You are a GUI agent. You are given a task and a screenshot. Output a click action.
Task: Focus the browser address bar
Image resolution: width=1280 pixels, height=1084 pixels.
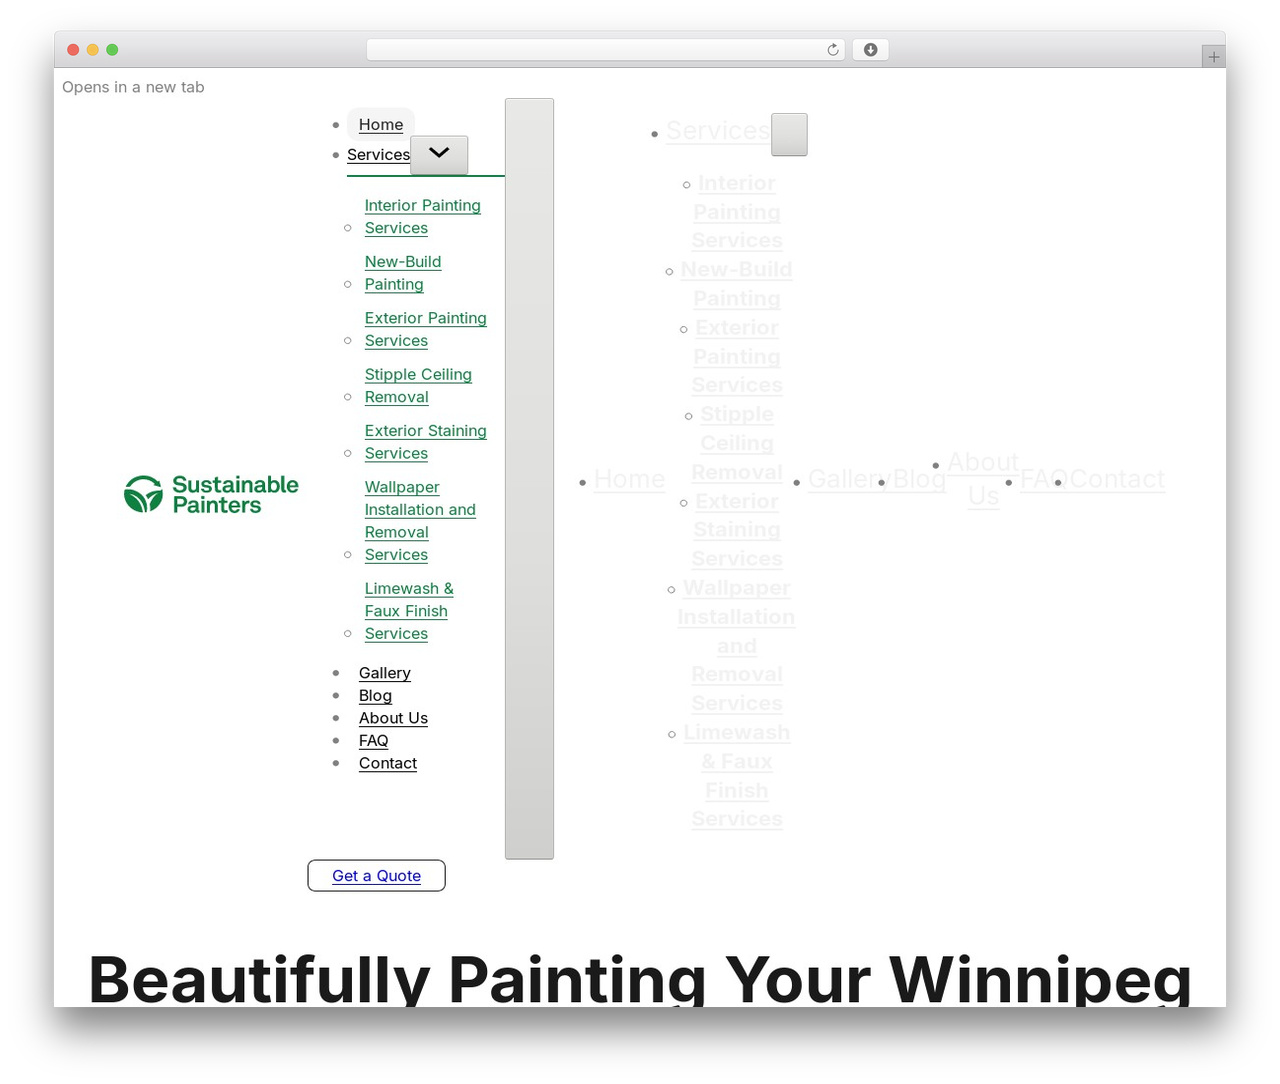605,50
